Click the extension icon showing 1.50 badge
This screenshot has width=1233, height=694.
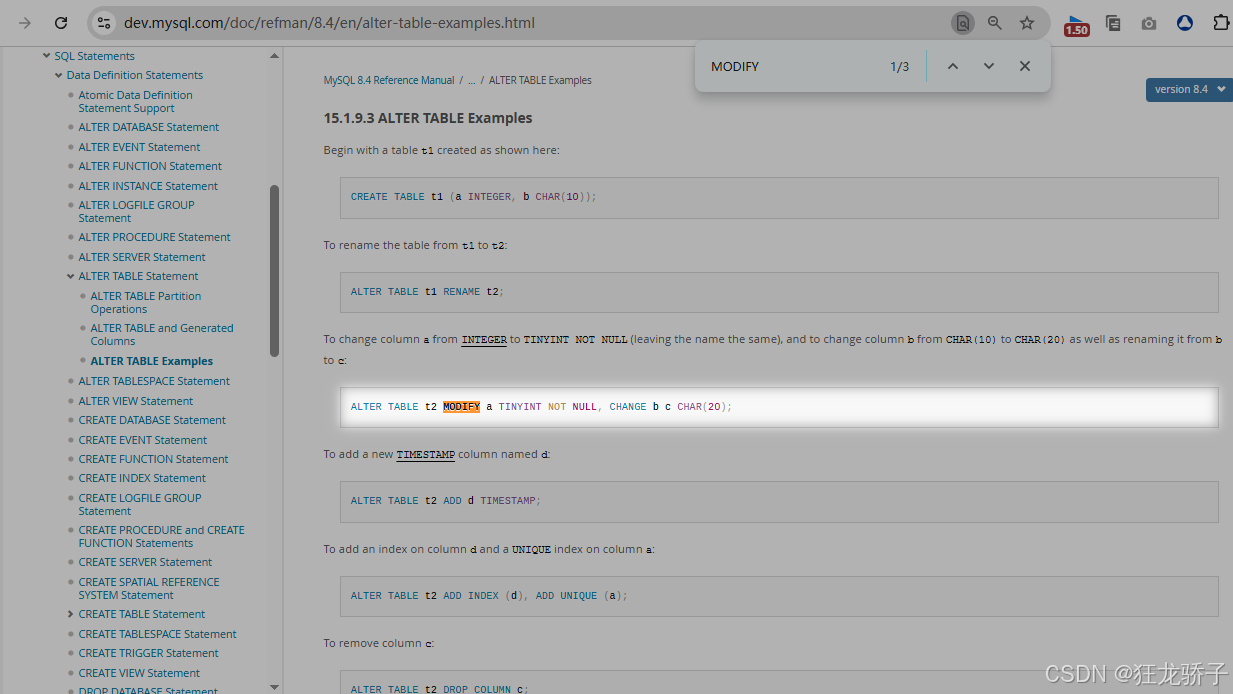[1077, 25]
